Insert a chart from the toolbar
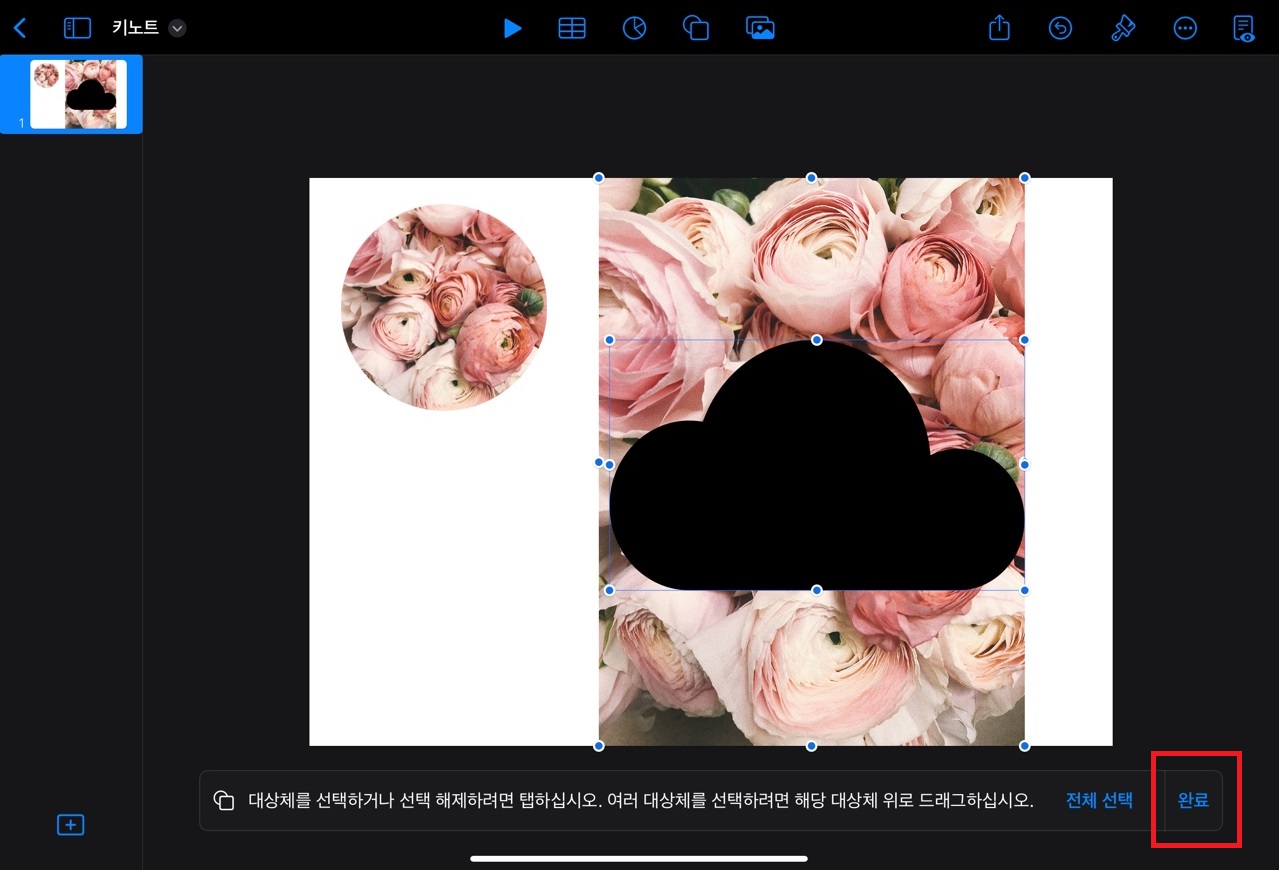Image resolution: width=1279 pixels, height=870 pixels. tap(634, 28)
